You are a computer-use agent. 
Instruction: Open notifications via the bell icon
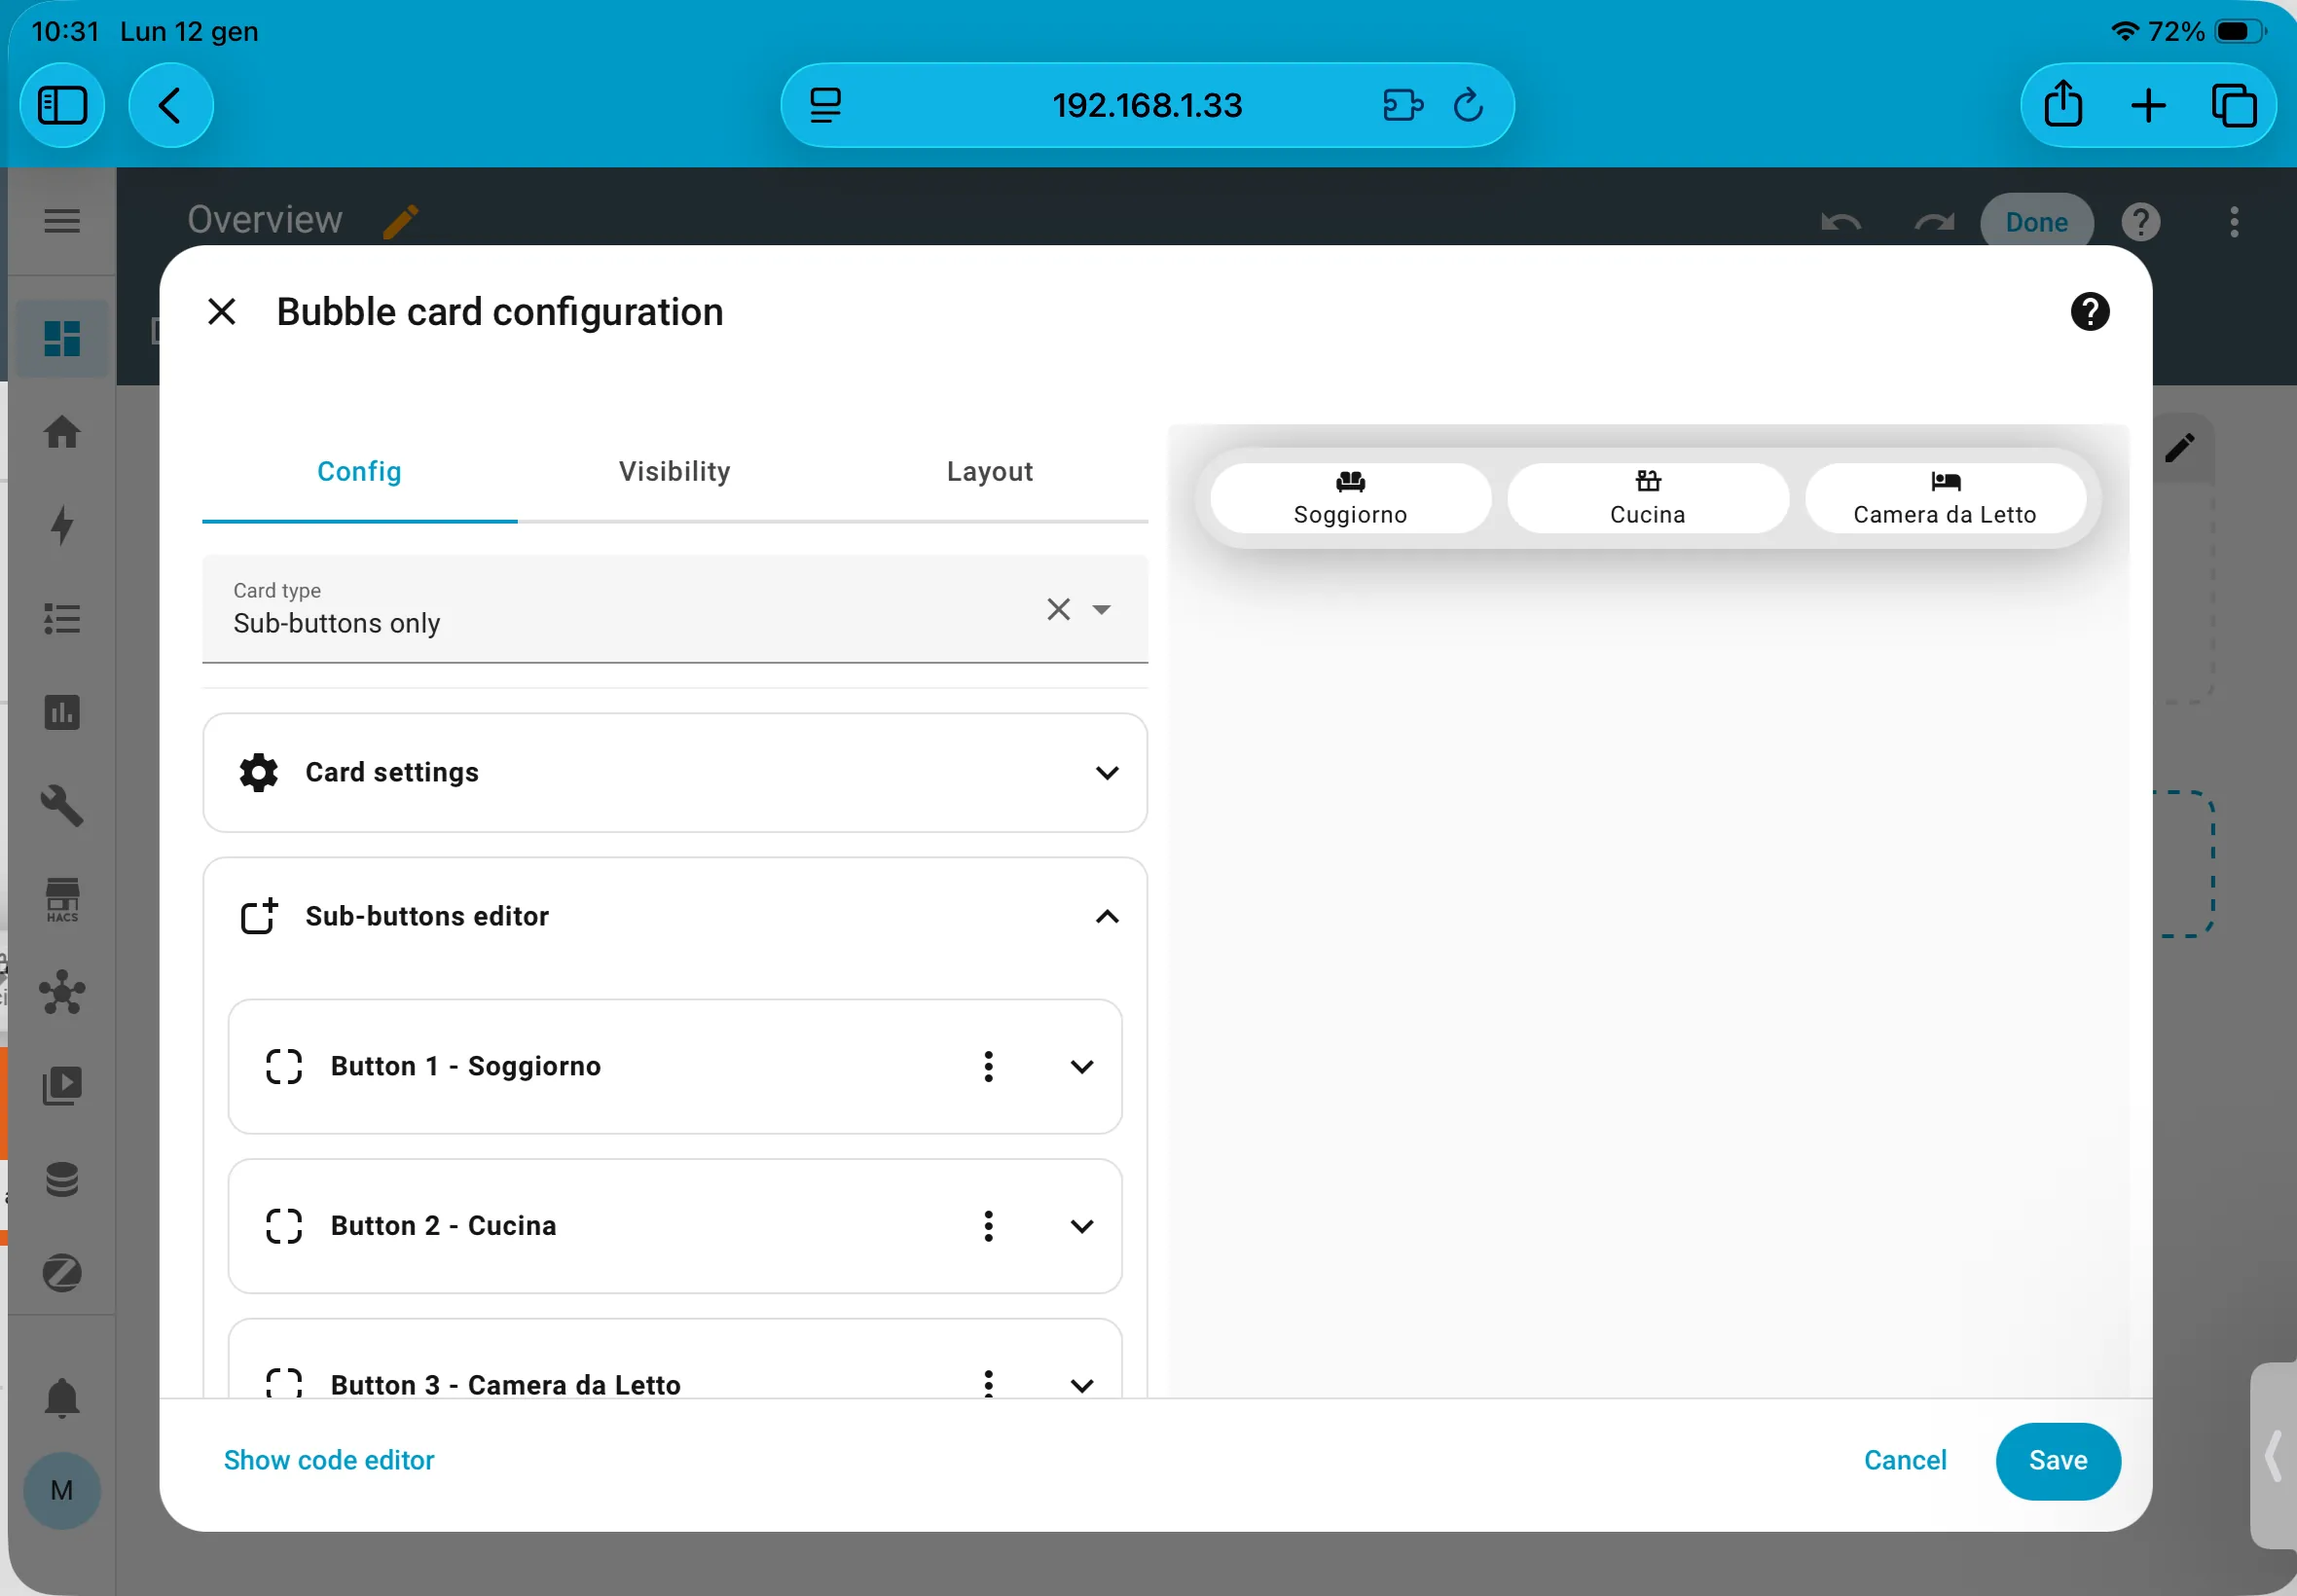(x=62, y=1398)
